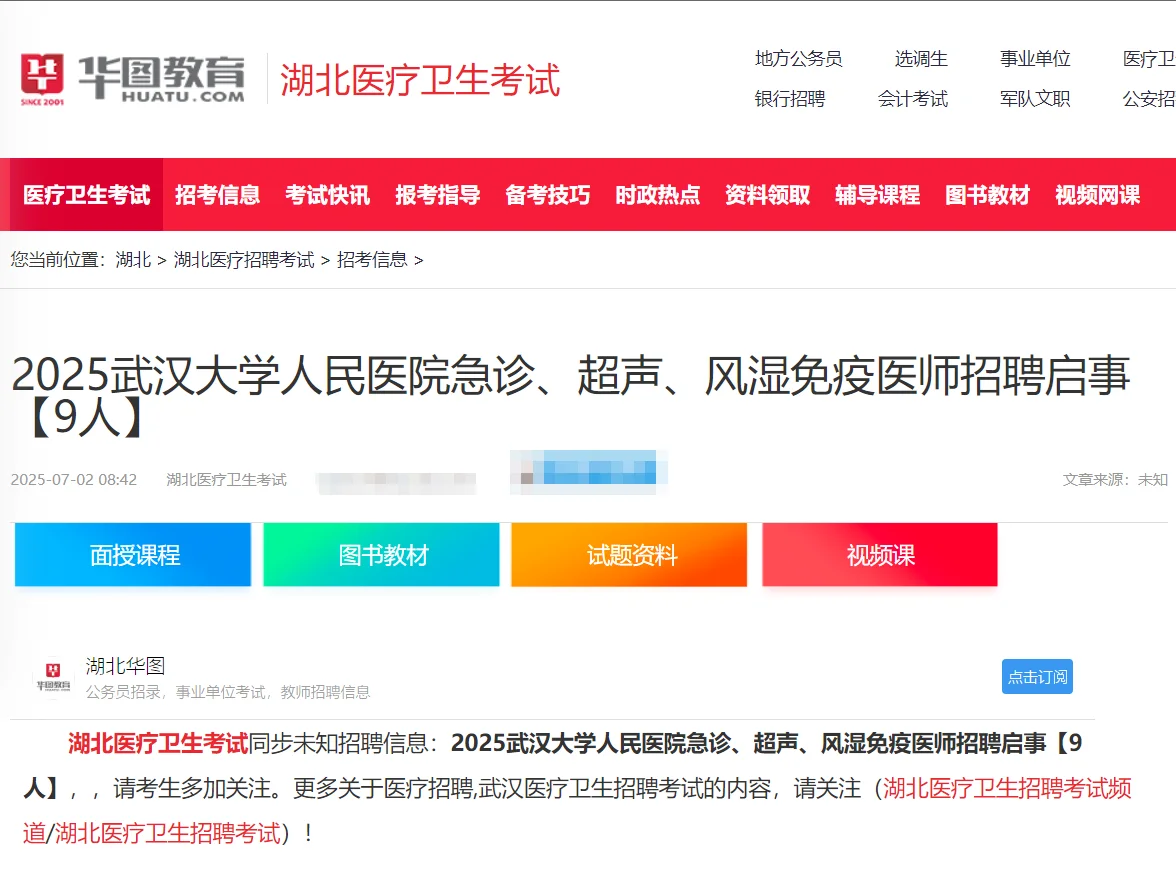Click the Huatu Education logo
This screenshot has height=883, width=1176.
coord(133,79)
